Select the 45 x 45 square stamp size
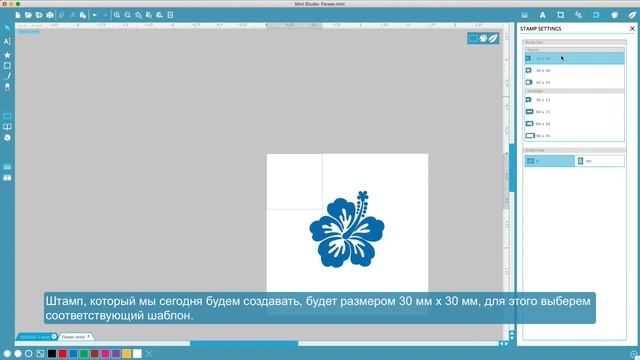640x360 pixels. point(574,82)
